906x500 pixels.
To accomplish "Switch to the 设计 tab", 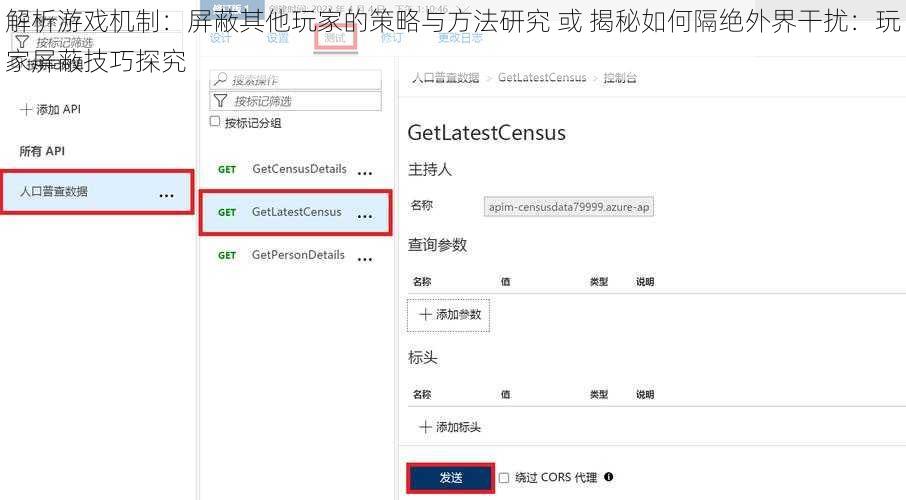I will pyautogui.click(x=220, y=38).
